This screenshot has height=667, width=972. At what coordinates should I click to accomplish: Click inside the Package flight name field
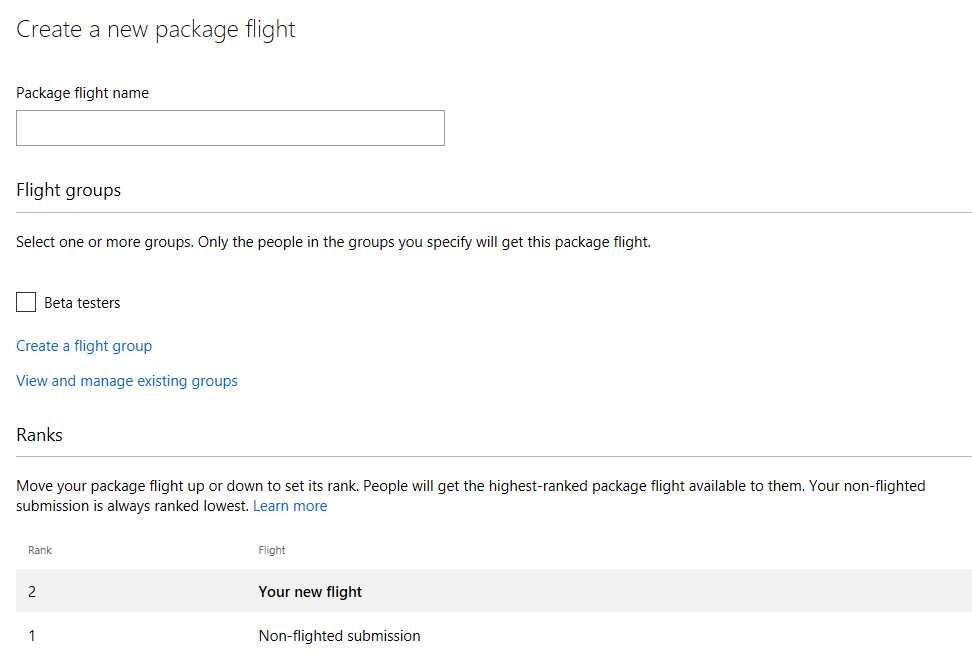pos(230,128)
